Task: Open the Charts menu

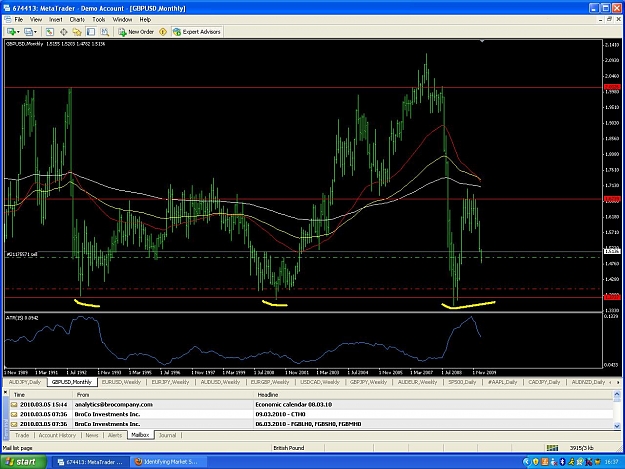Action: [77, 20]
